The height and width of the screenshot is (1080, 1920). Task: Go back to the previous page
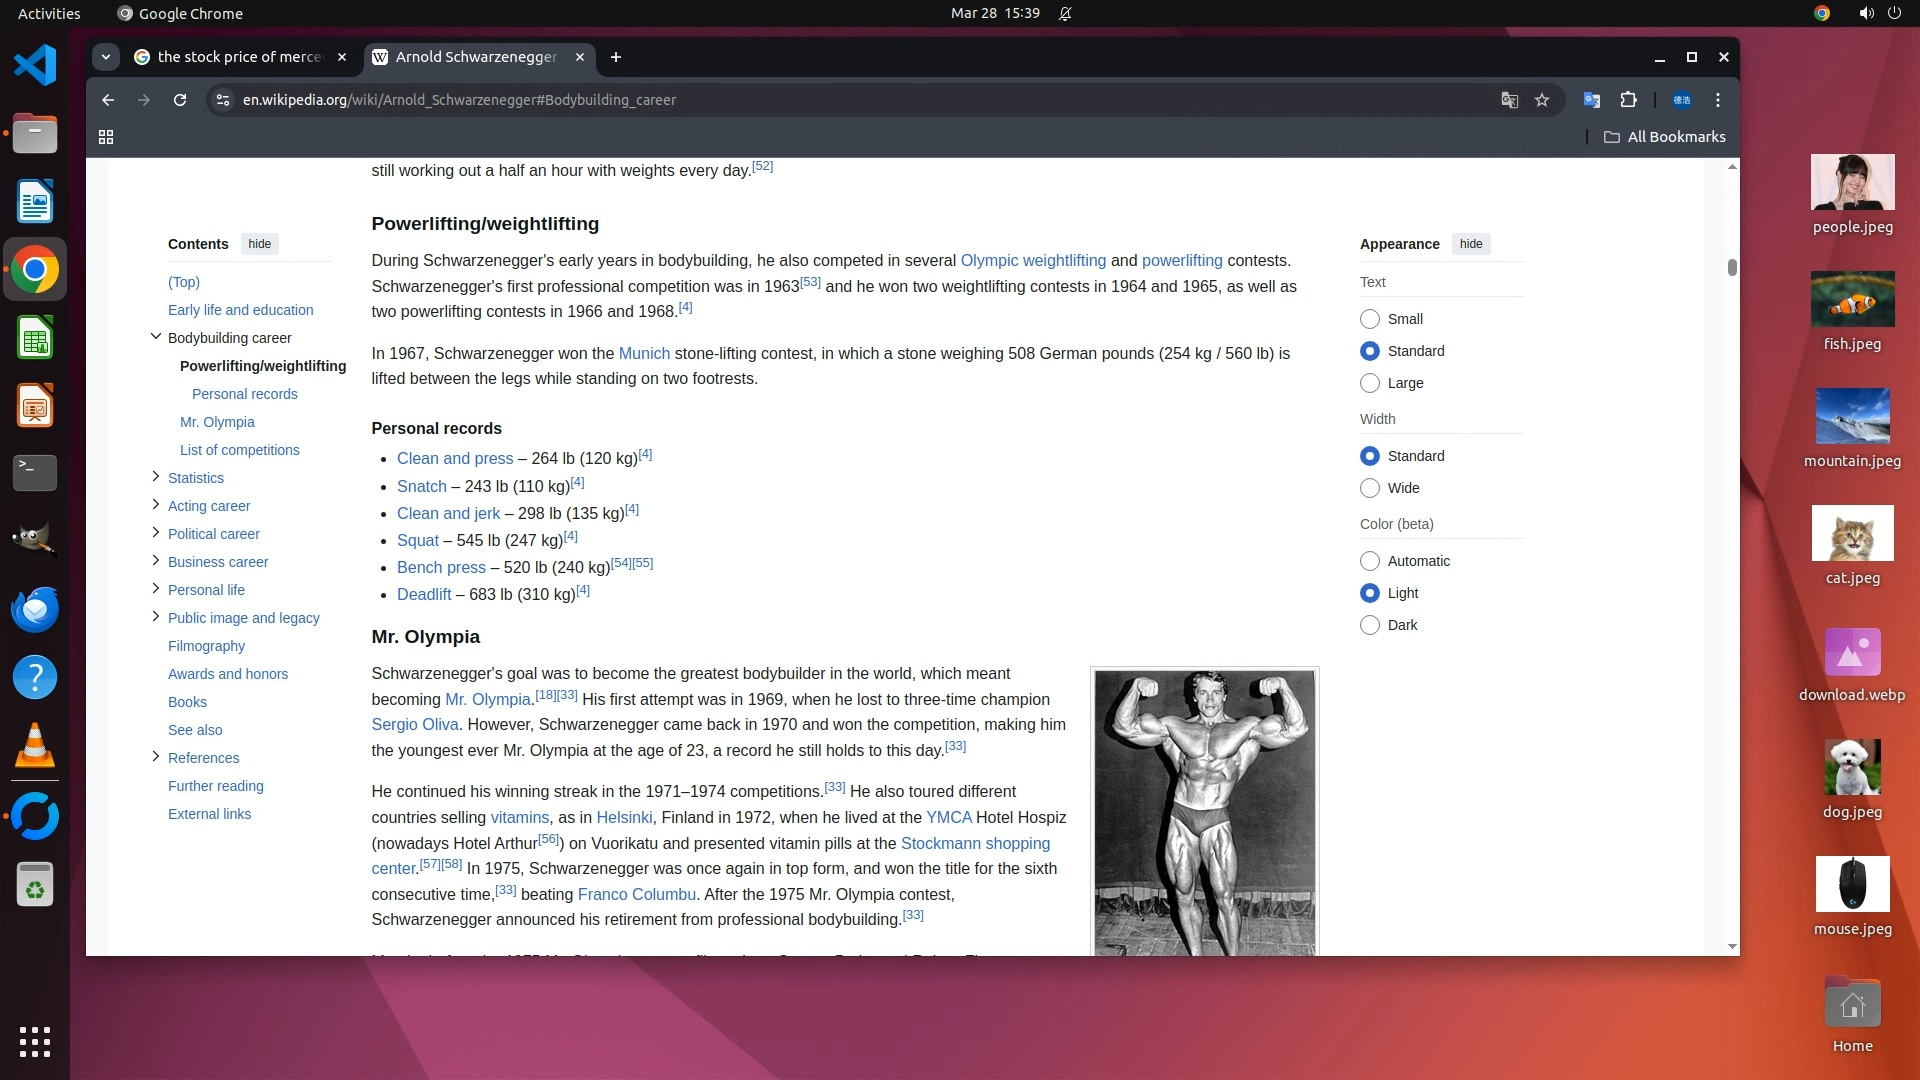tap(108, 100)
